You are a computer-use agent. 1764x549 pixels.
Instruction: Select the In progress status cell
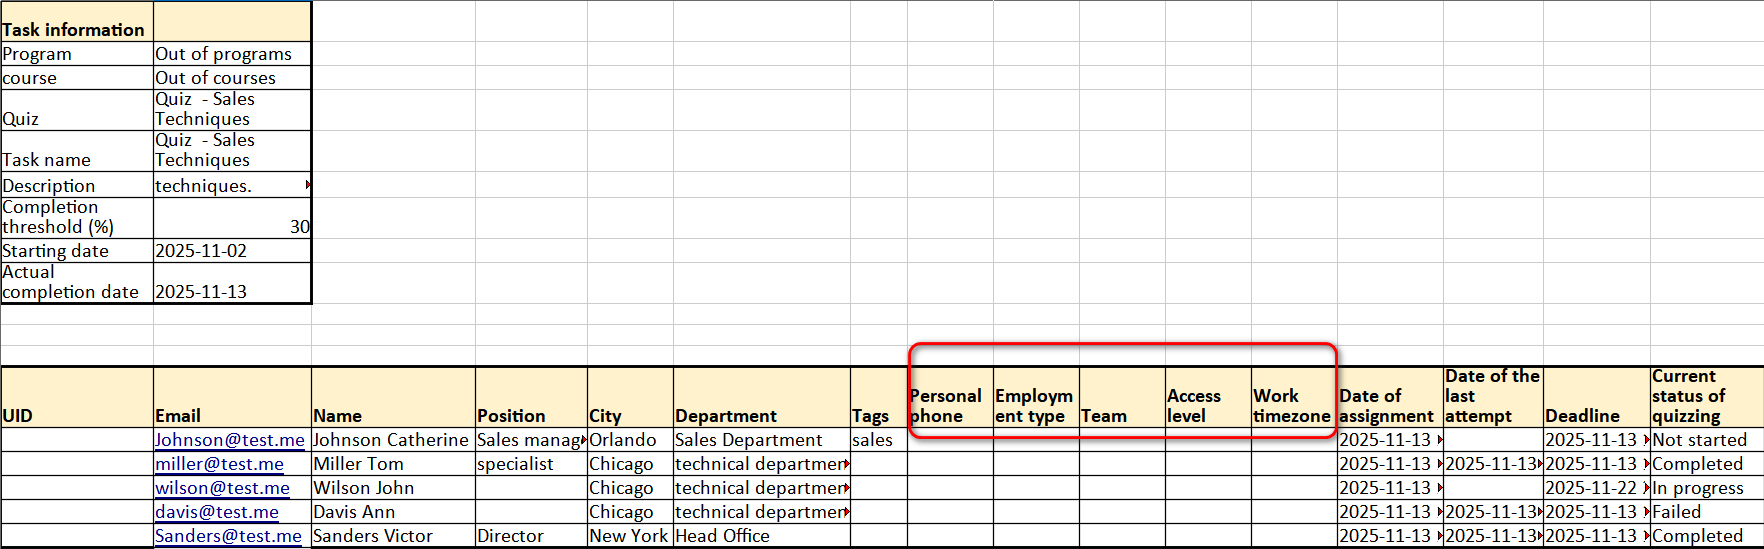point(1704,488)
